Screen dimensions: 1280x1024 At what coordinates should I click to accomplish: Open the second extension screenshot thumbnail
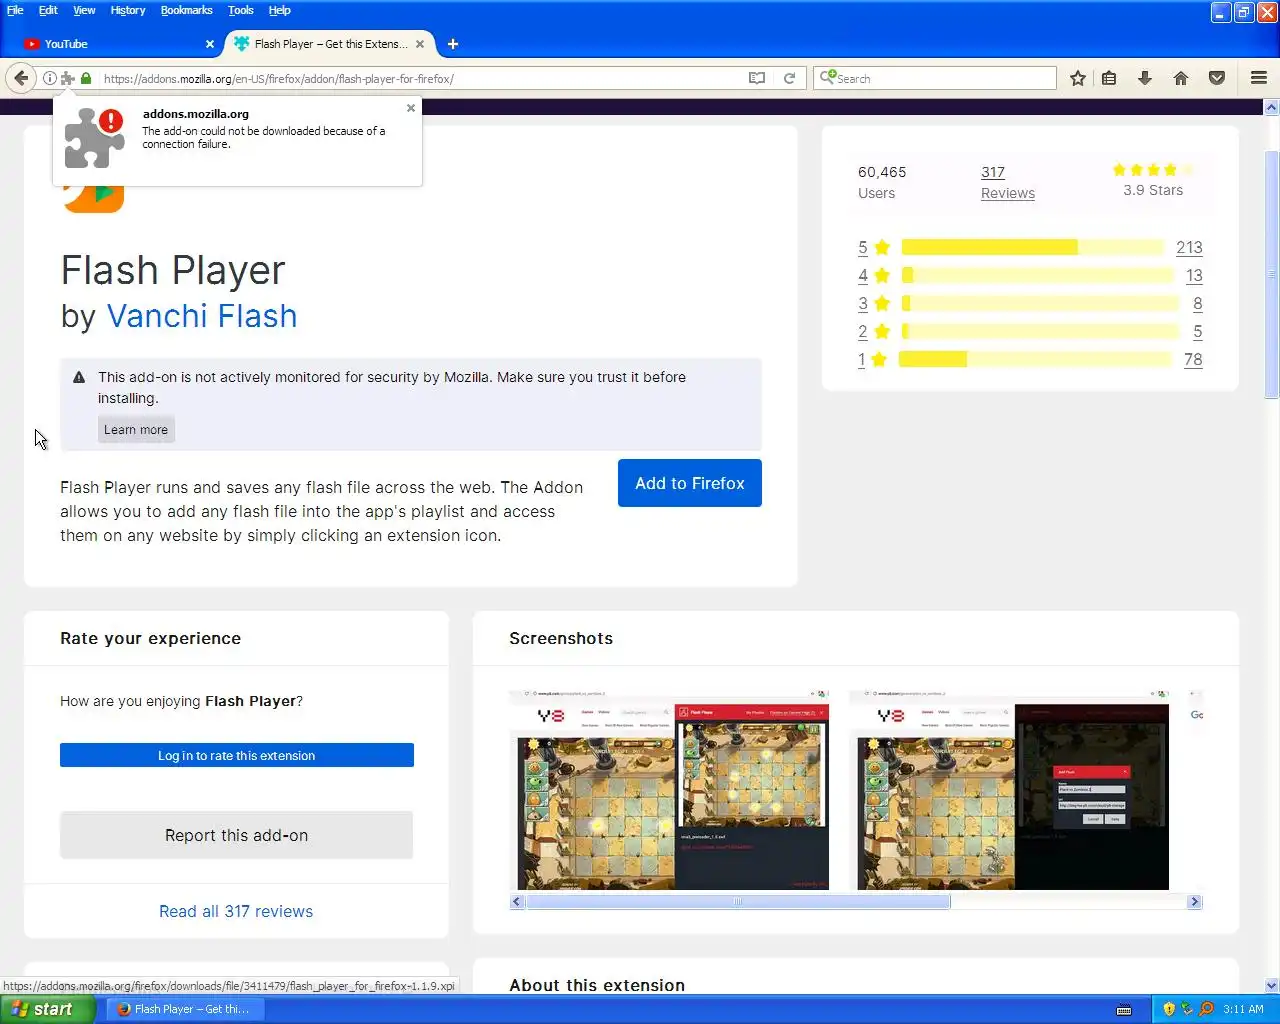(1009, 789)
